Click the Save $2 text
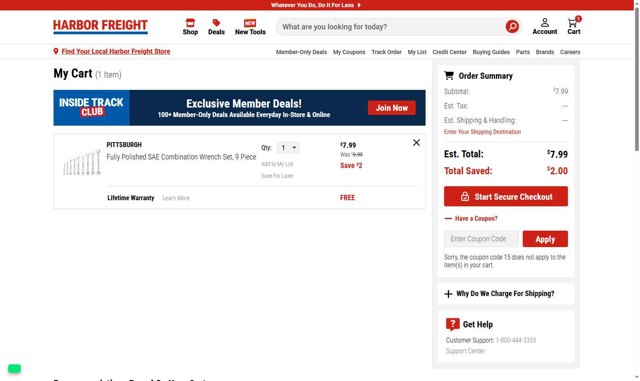 (351, 165)
